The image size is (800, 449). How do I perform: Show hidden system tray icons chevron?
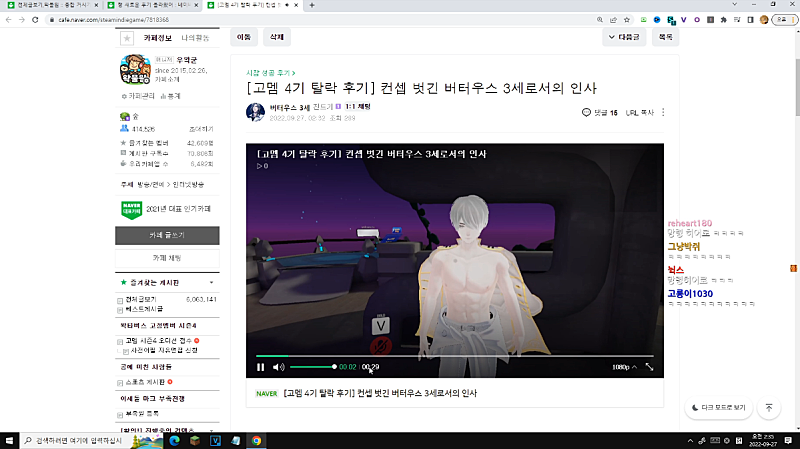coord(690,440)
